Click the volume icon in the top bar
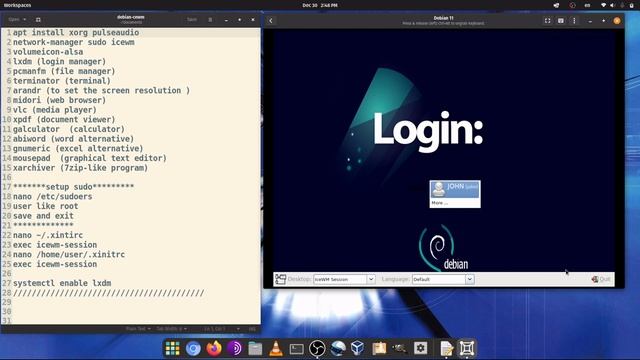This screenshot has height=360, width=640. [612, 5]
